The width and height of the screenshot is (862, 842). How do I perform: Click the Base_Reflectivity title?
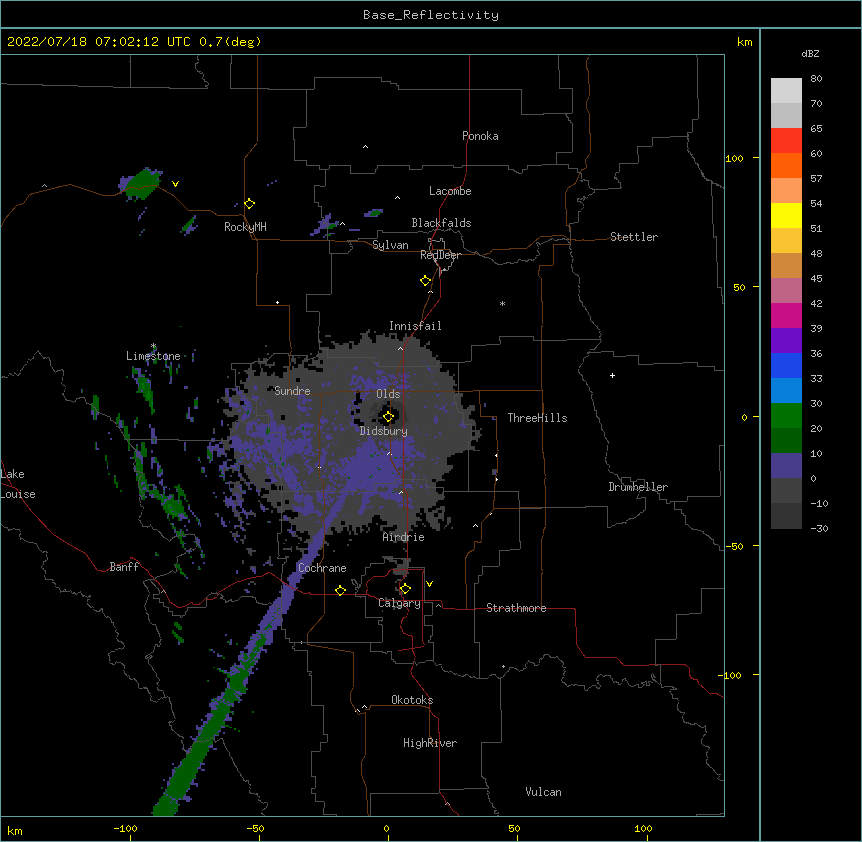[x=431, y=15]
